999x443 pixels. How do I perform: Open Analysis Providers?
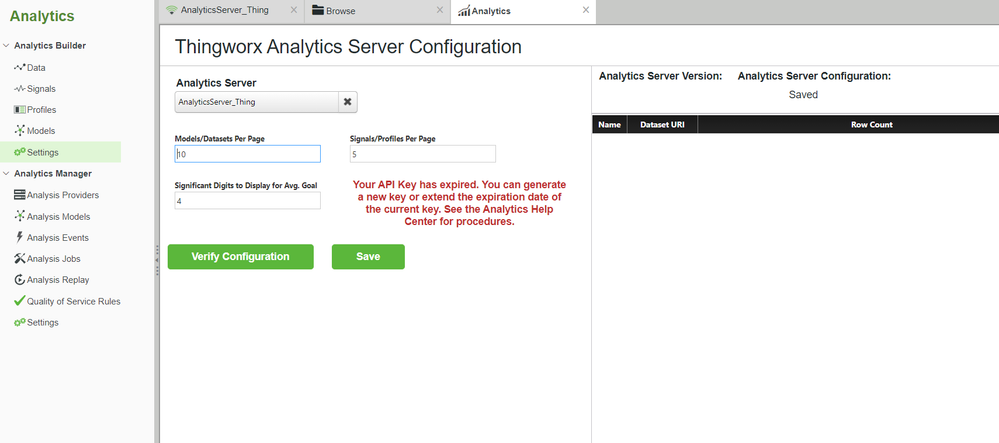[x=62, y=195]
